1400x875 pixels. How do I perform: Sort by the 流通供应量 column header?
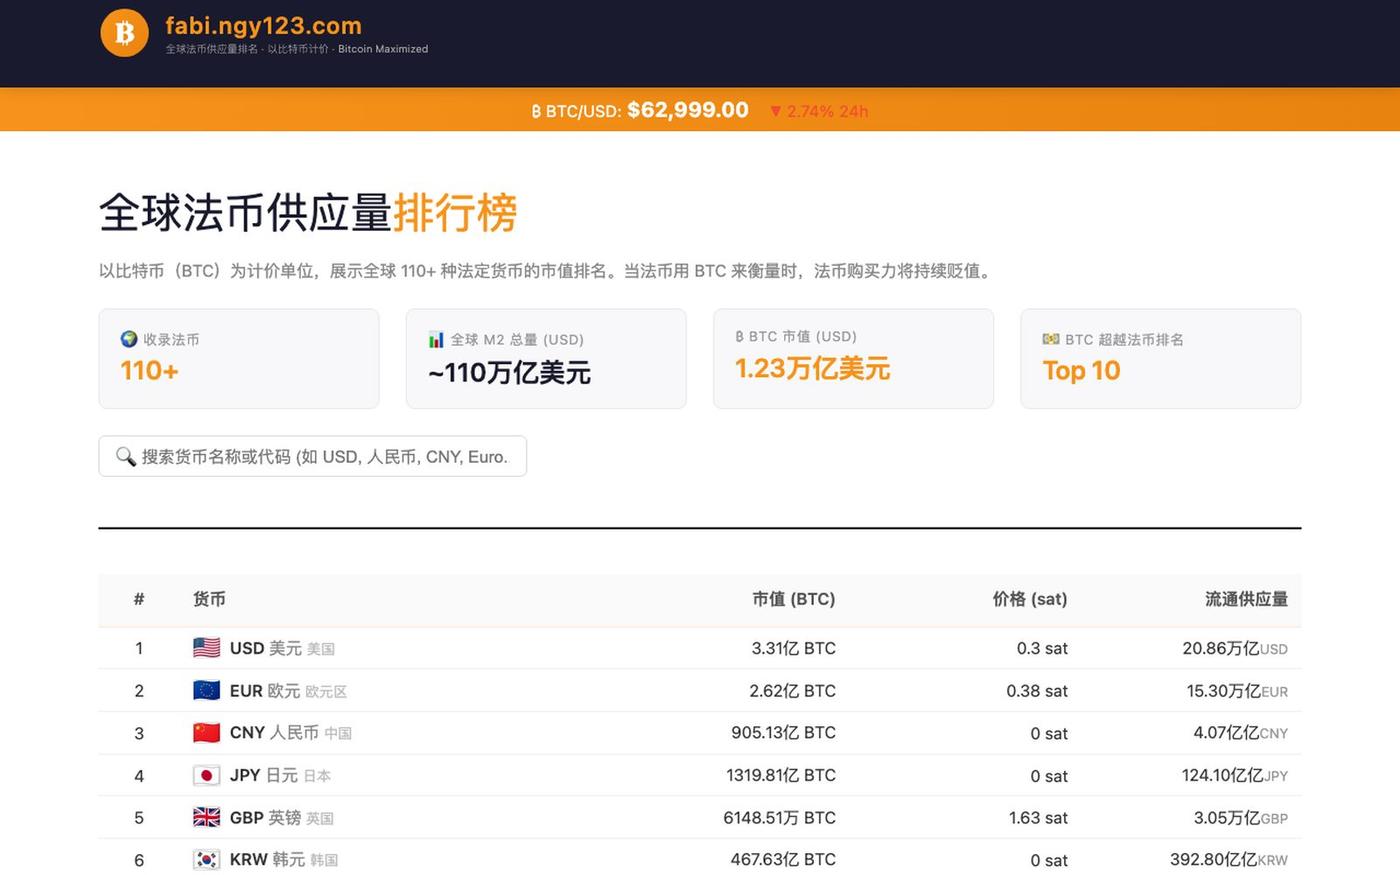pos(1246,599)
